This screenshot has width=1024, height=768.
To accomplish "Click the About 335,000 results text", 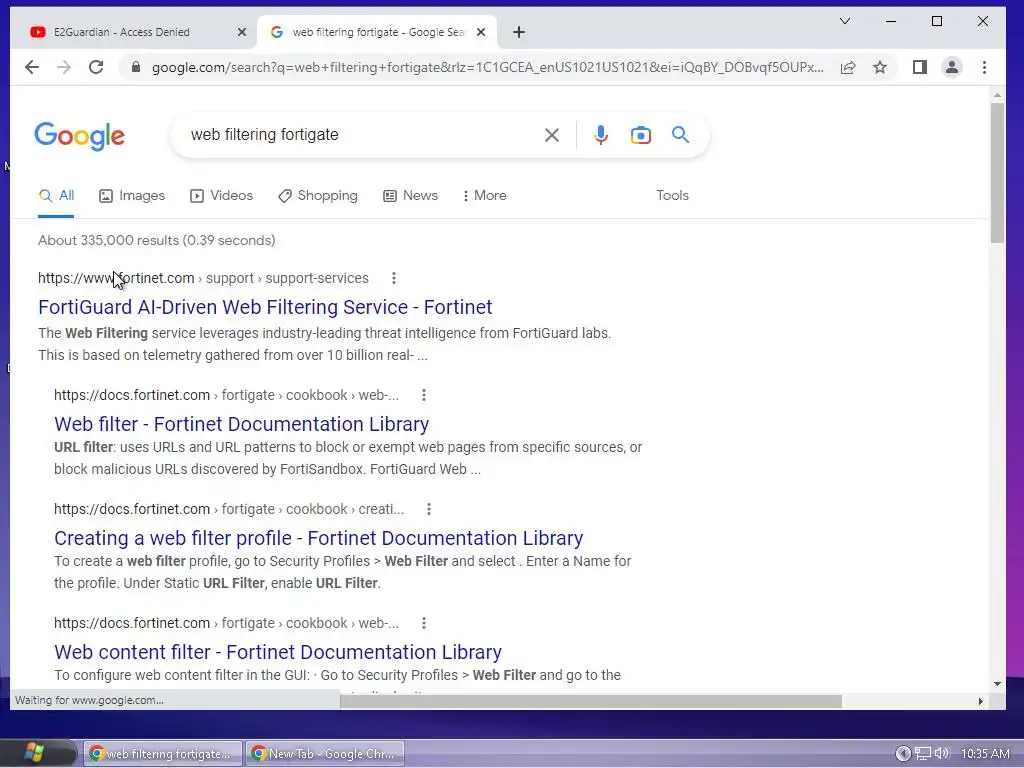I will (x=157, y=240).
